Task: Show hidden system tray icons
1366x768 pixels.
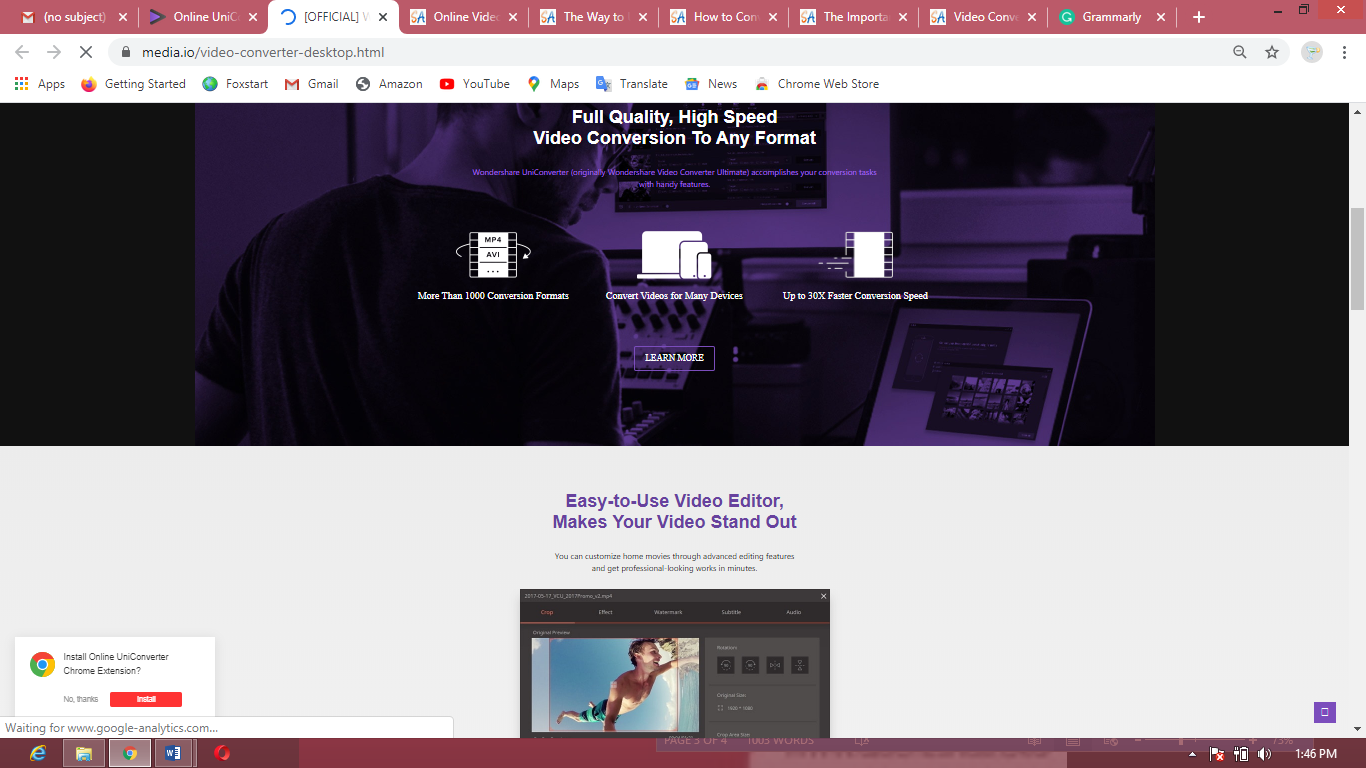Action: click(x=1194, y=754)
